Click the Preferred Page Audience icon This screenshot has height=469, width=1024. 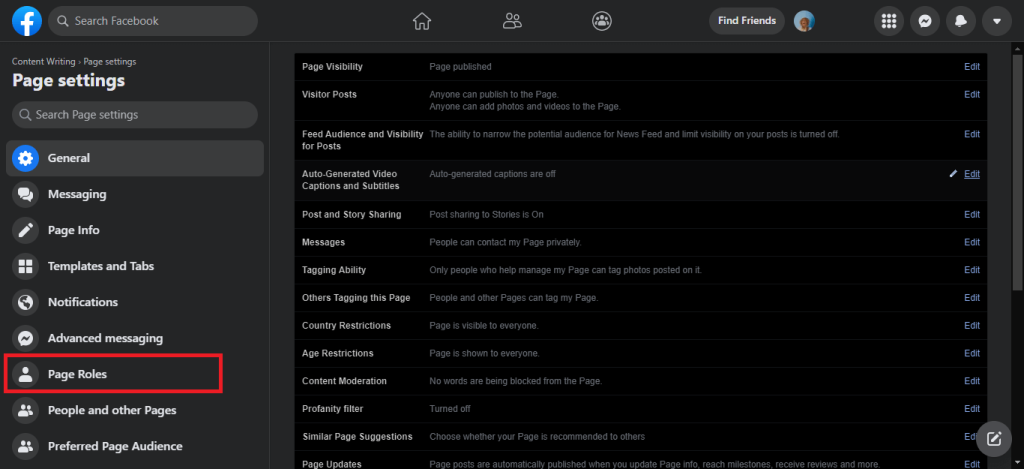(25, 446)
